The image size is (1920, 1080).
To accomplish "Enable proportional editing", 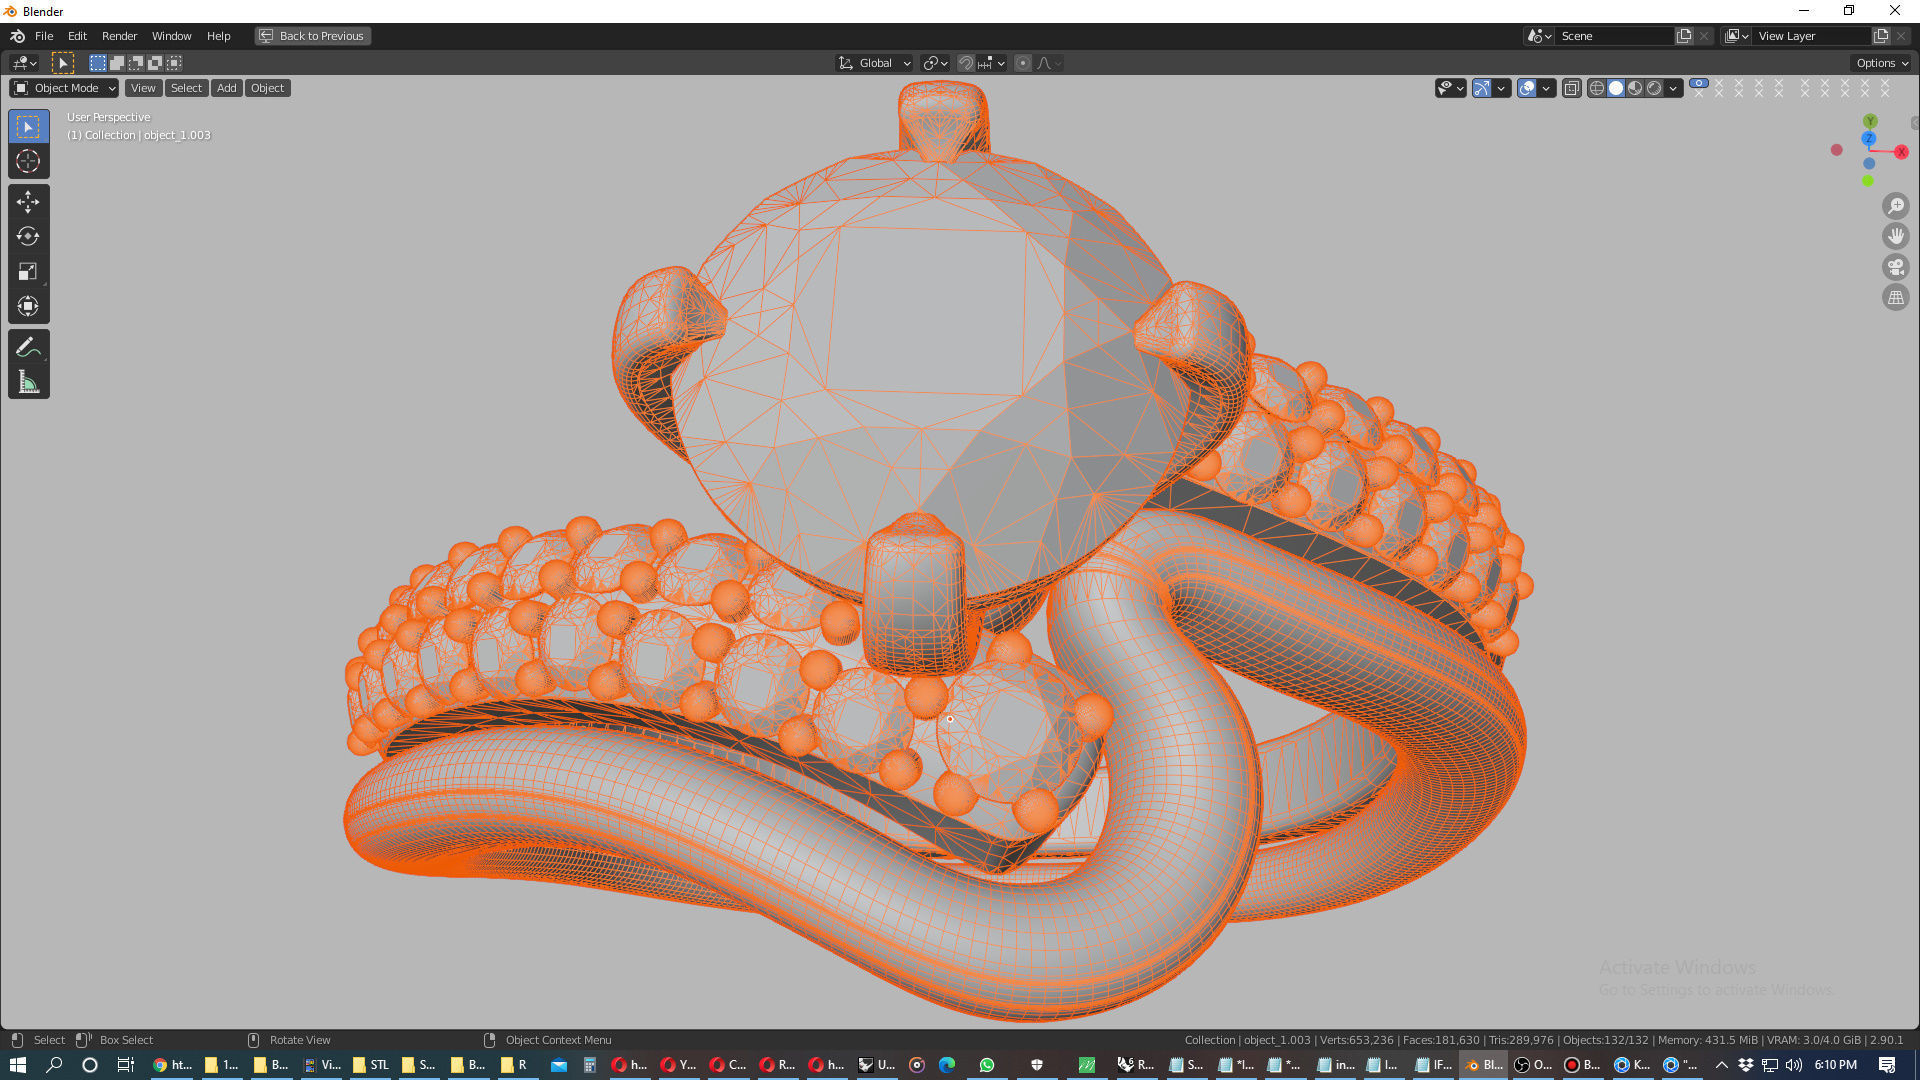I will tap(1022, 63).
